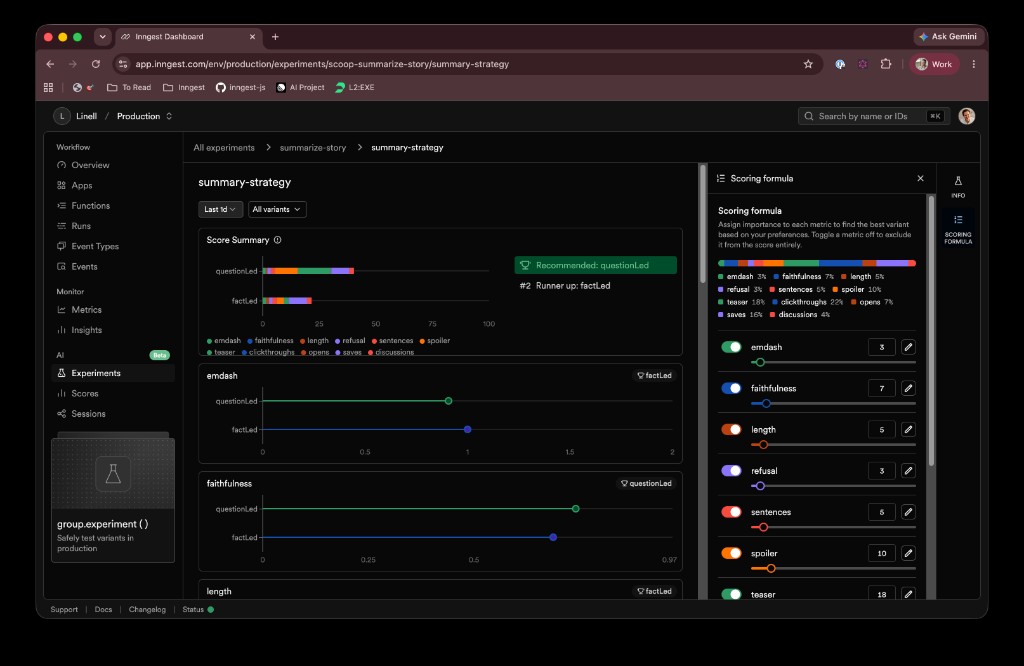This screenshot has height=666, width=1024.
Task: Open a new browser tab
Action: [x=275, y=37]
